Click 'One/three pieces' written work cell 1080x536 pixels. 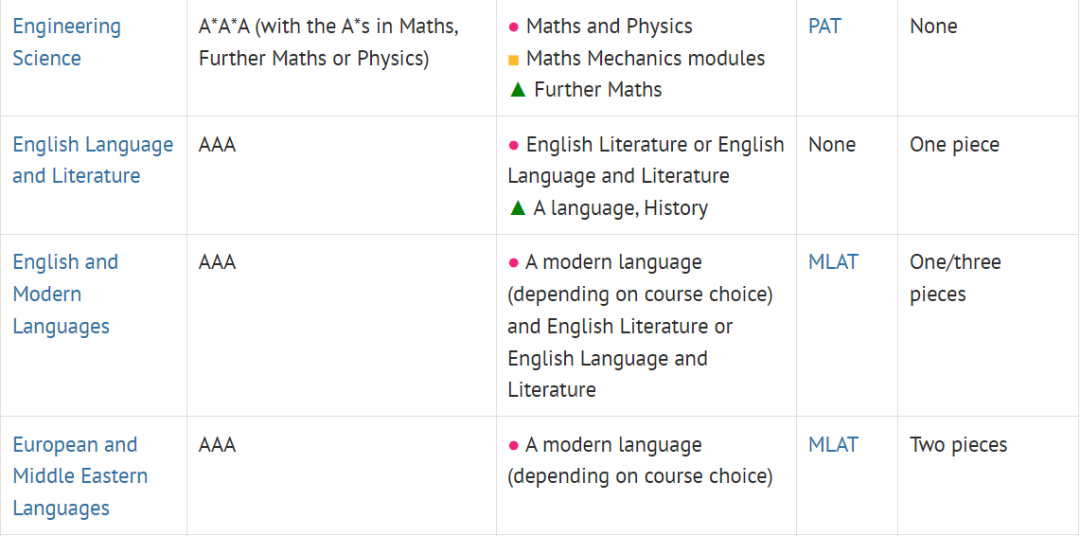955,278
